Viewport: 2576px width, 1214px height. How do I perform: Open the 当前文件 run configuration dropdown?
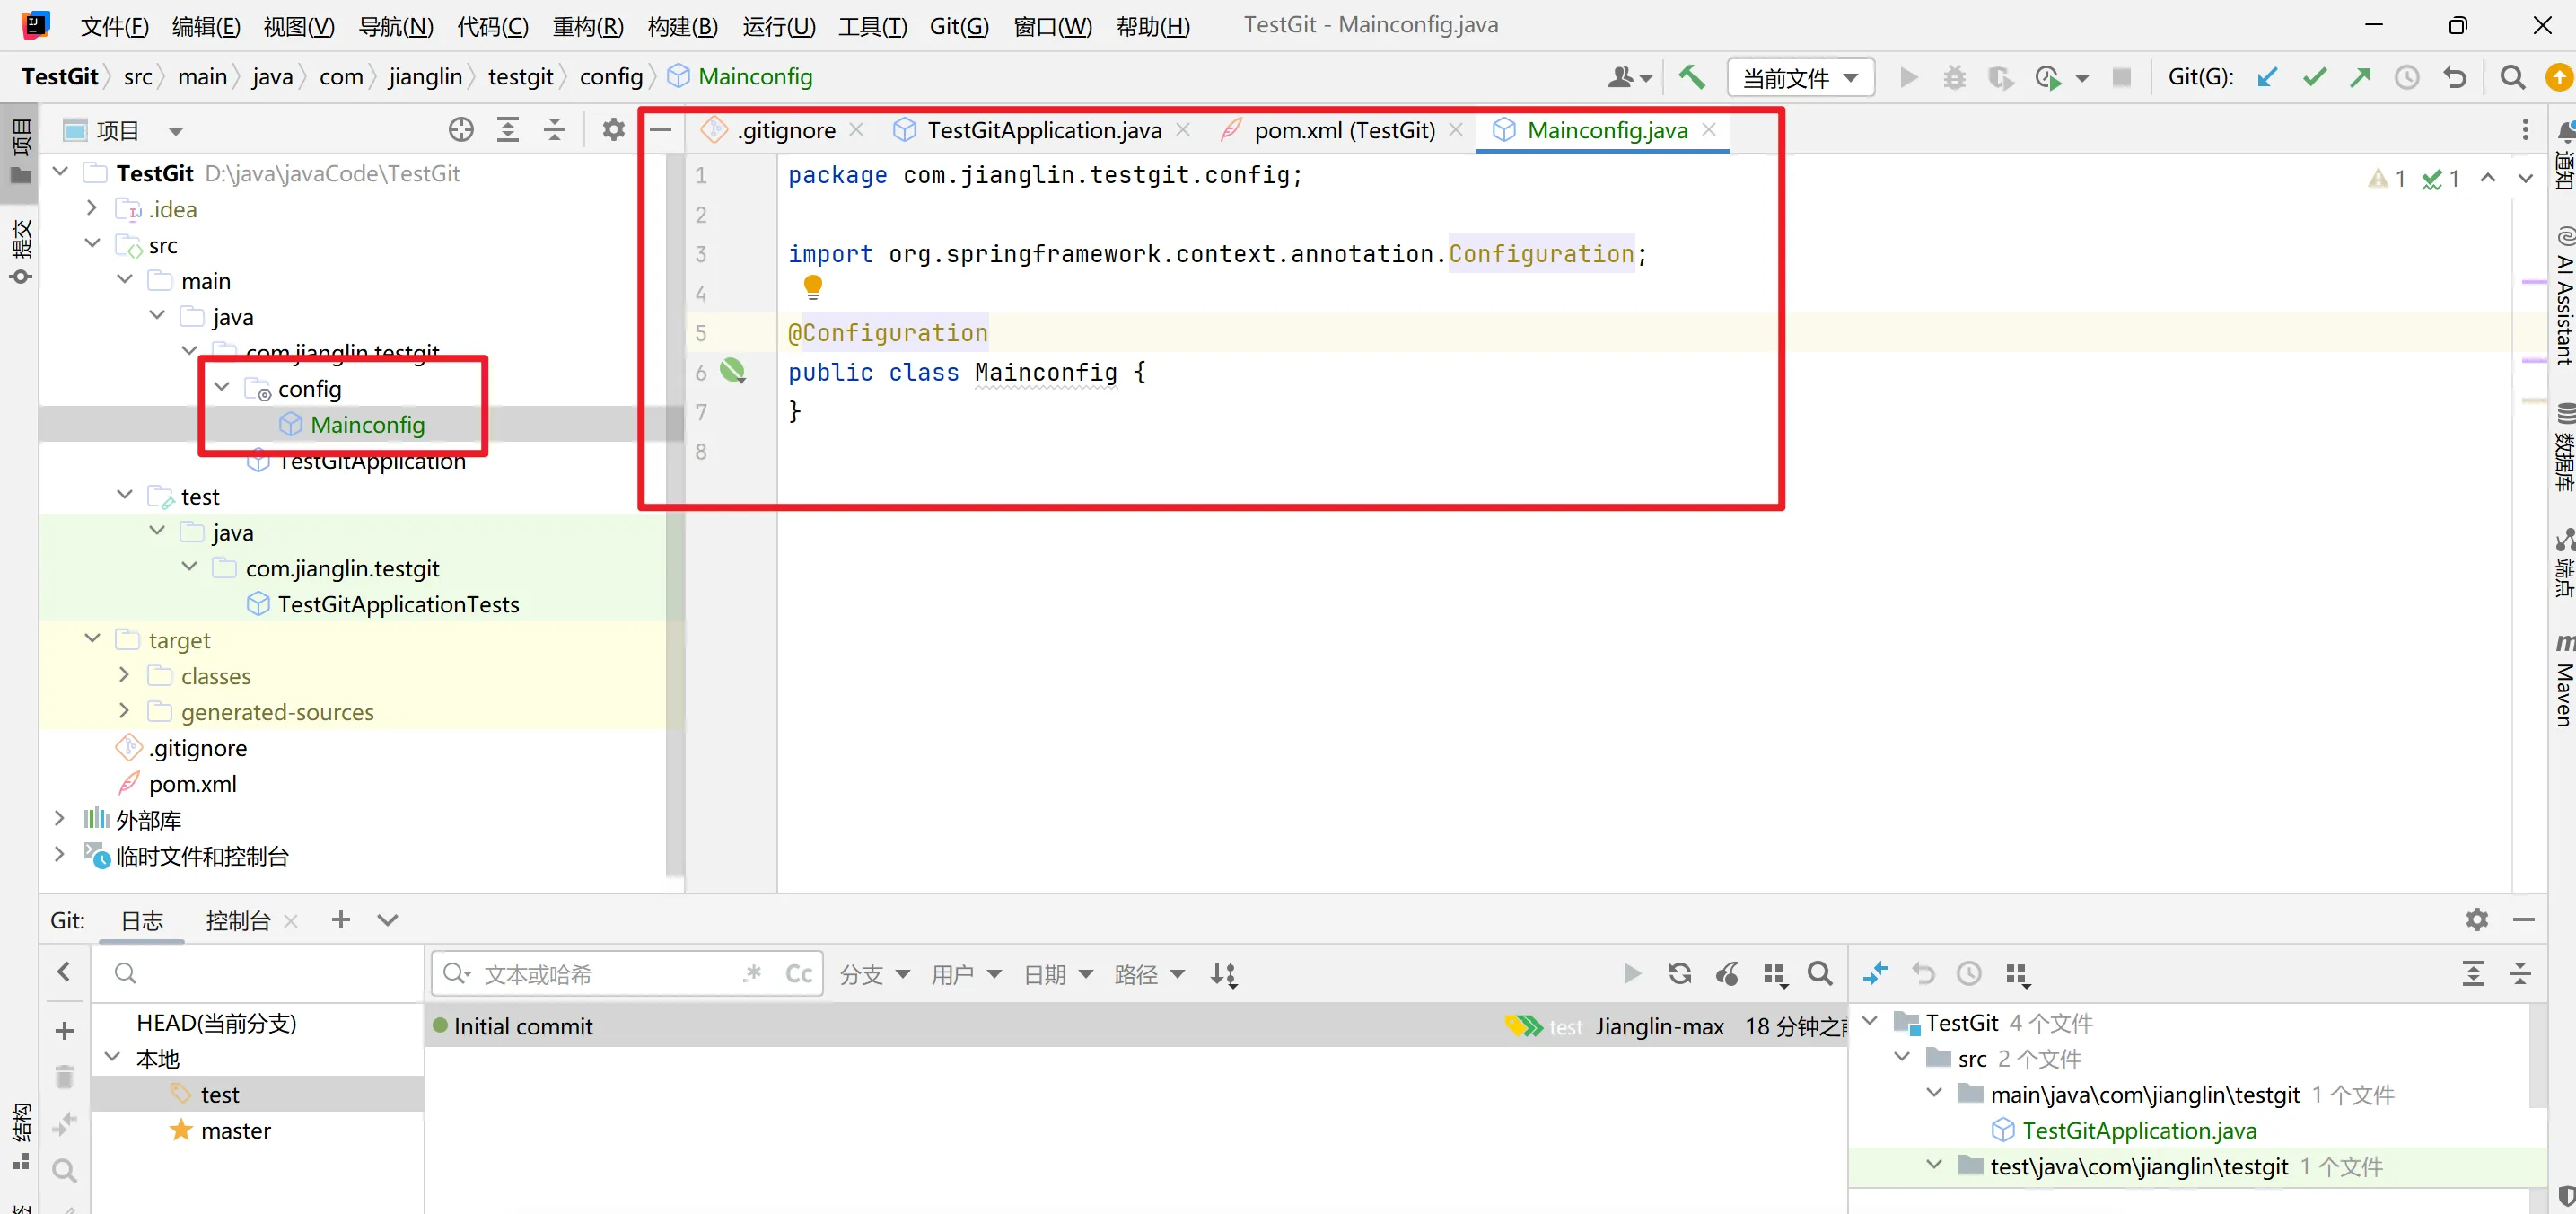[1800, 78]
